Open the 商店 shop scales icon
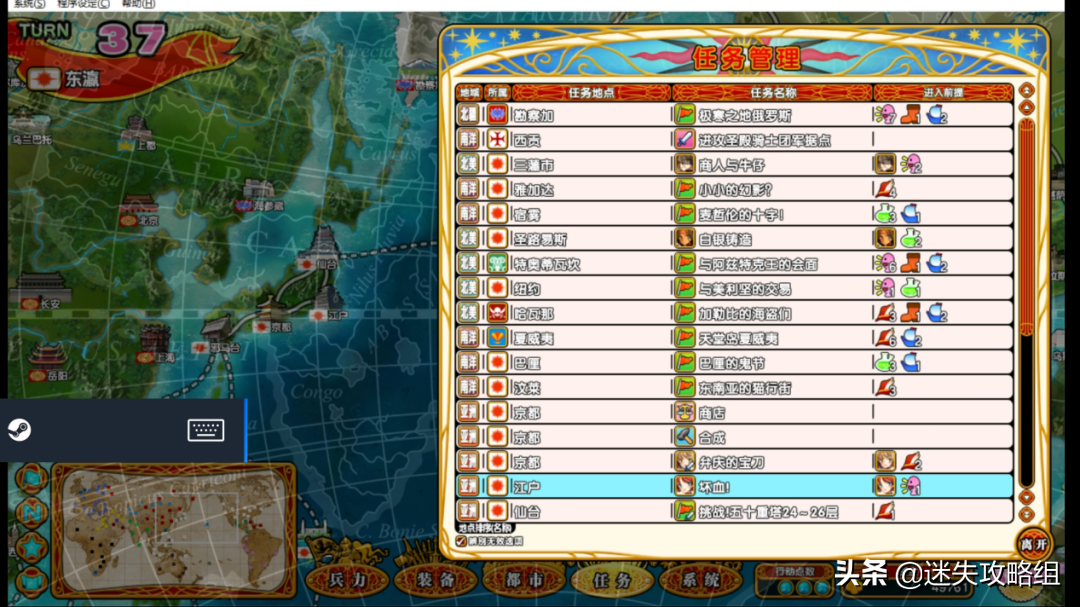1080x607 pixels. (685, 413)
